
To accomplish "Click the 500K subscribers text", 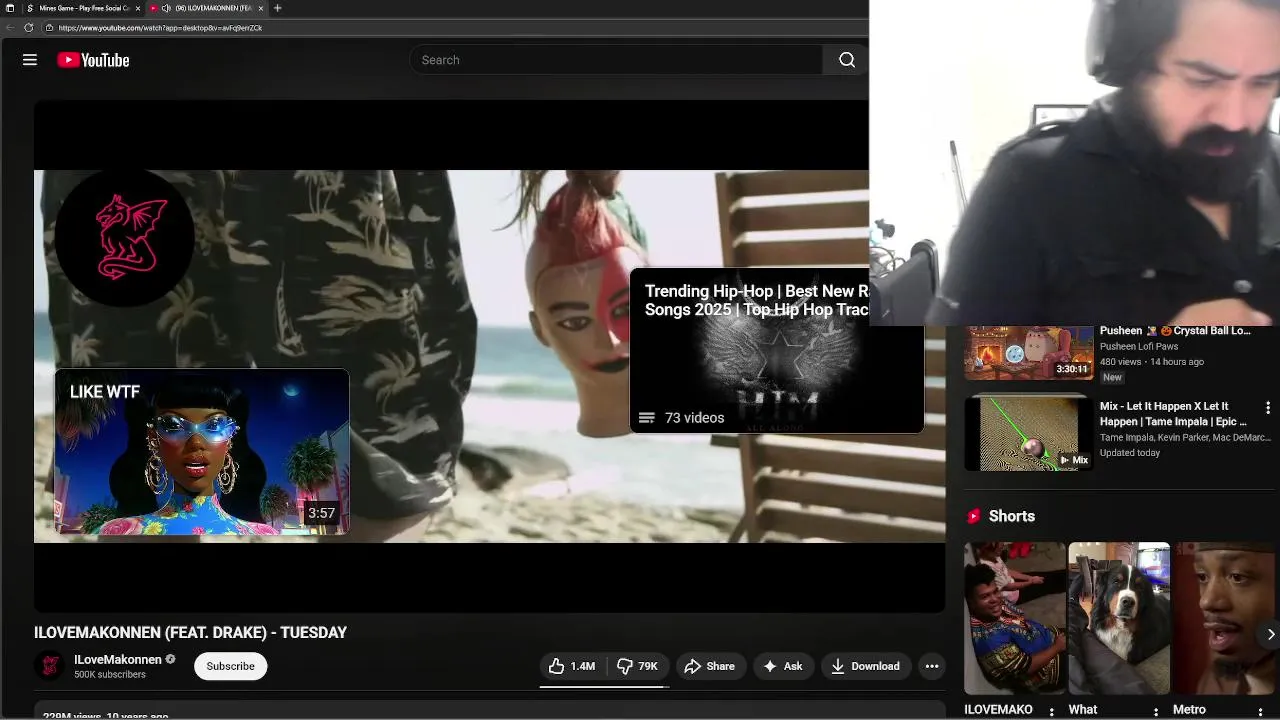I will (x=110, y=675).
